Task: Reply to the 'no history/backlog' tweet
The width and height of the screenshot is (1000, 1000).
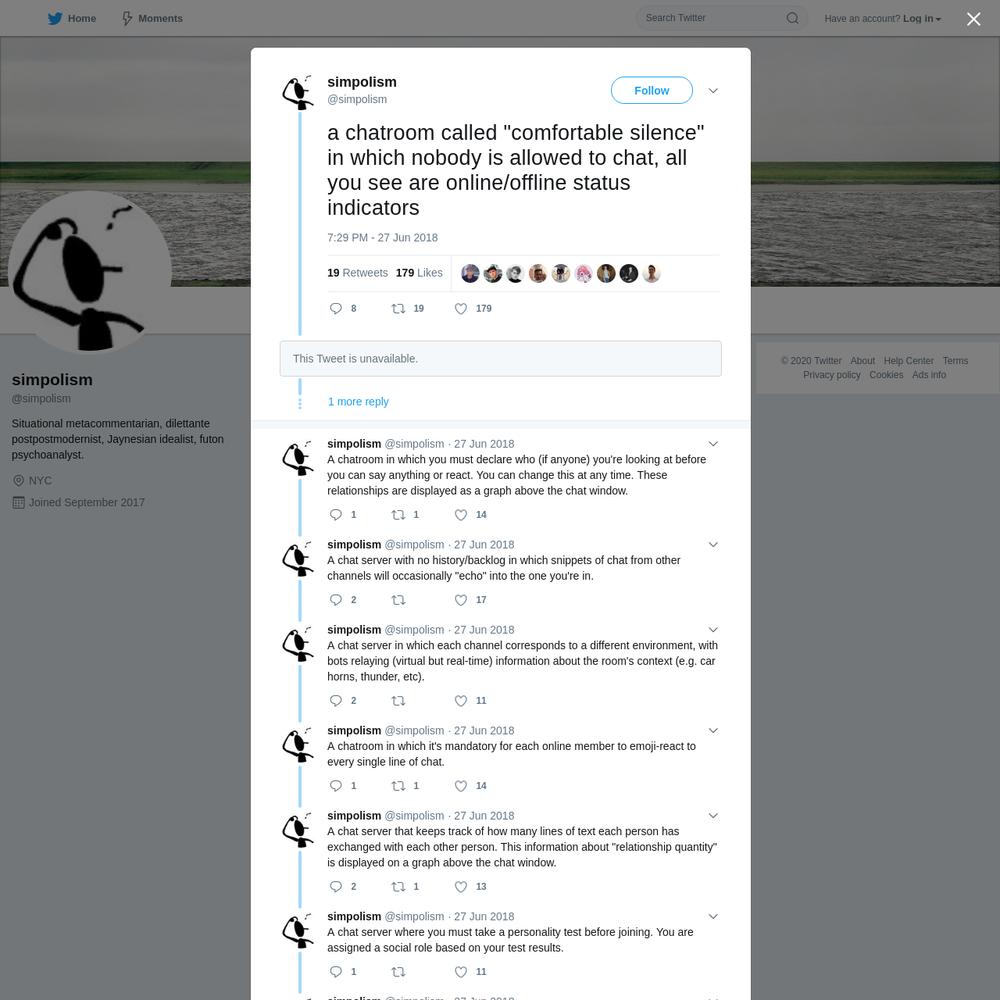Action: click(x=336, y=600)
